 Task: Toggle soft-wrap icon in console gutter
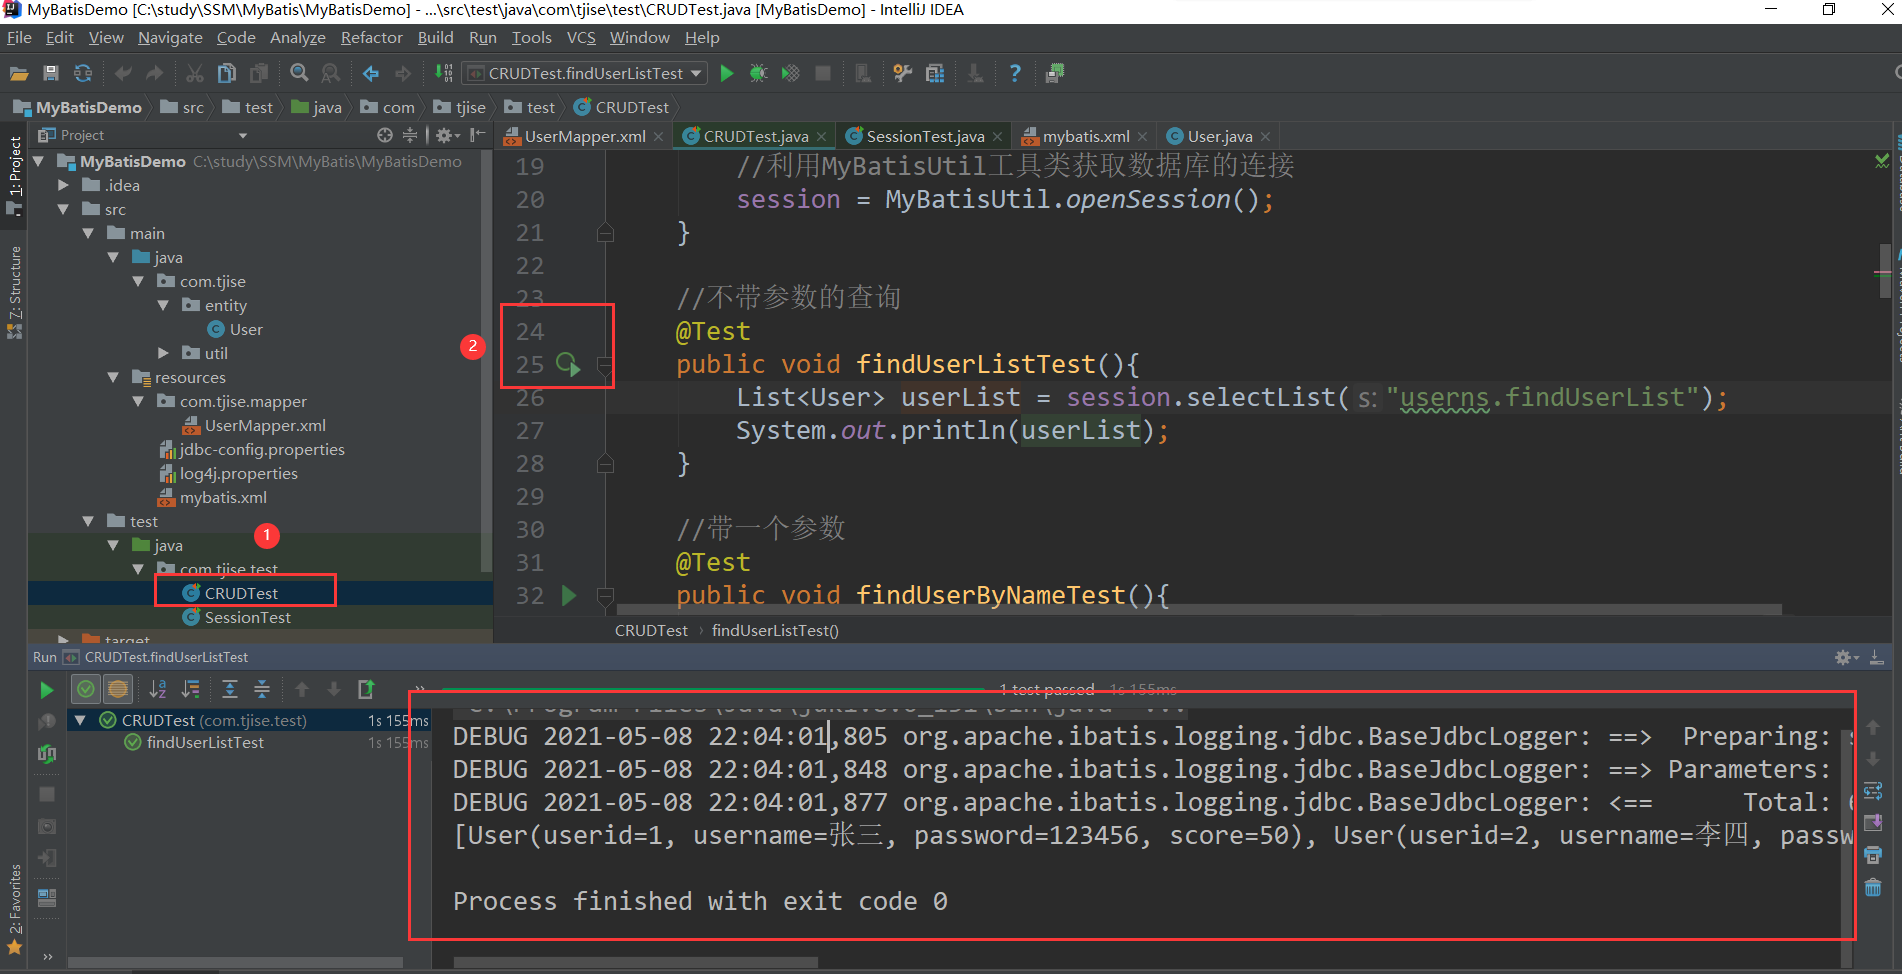pos(1873,791)
